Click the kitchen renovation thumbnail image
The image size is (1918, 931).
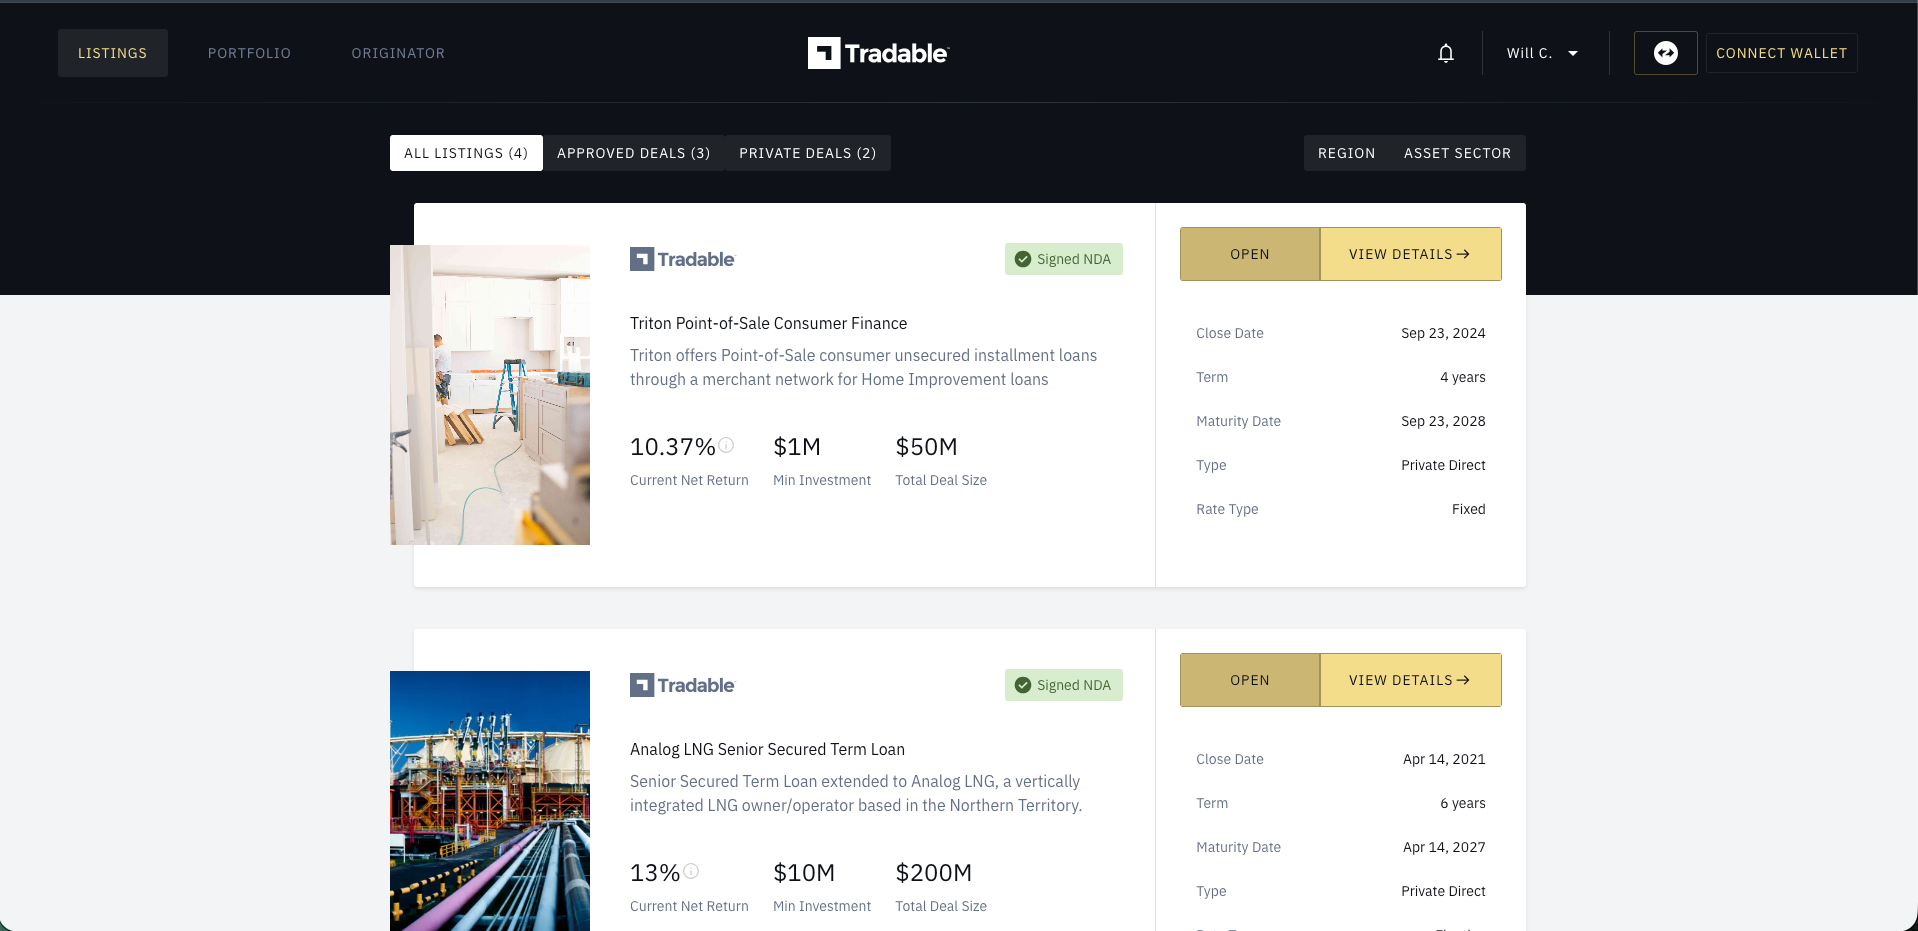(x=490, y=395)
